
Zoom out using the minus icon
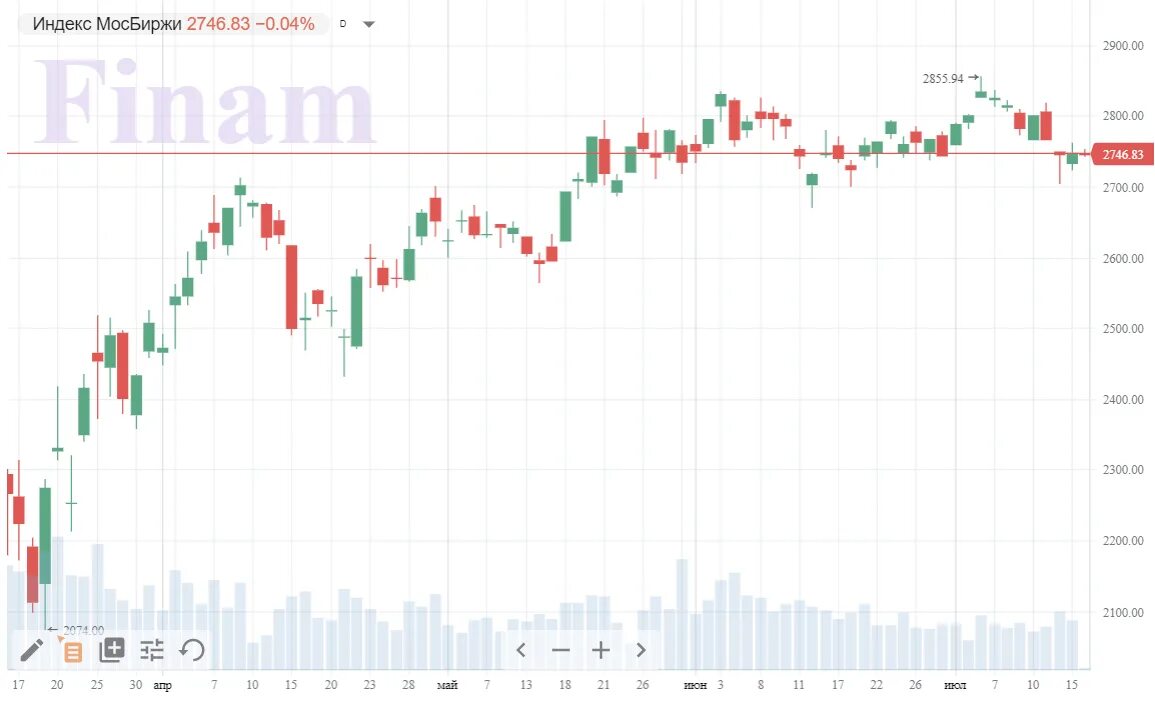[x=560, y=650]
